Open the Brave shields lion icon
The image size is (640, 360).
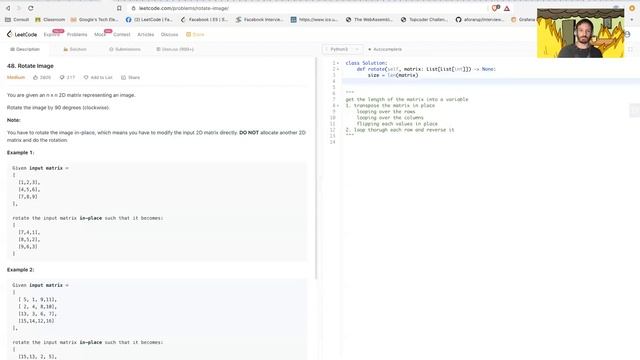click(495, 8)
